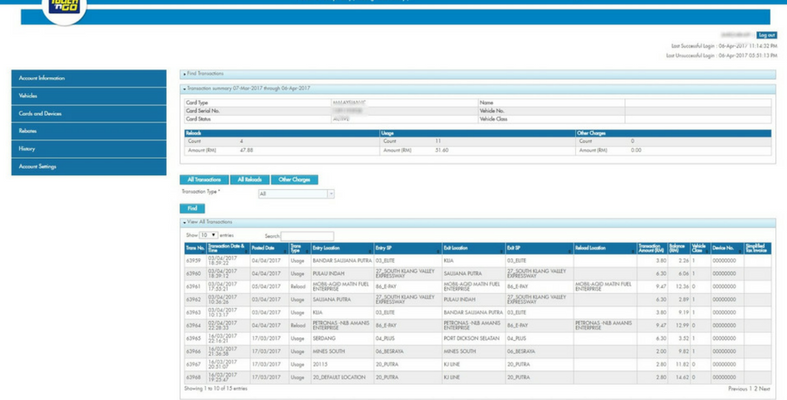This screenshot has height=400, width=787.
Task: Select Rebates from the sidebar
Action: 88,131
